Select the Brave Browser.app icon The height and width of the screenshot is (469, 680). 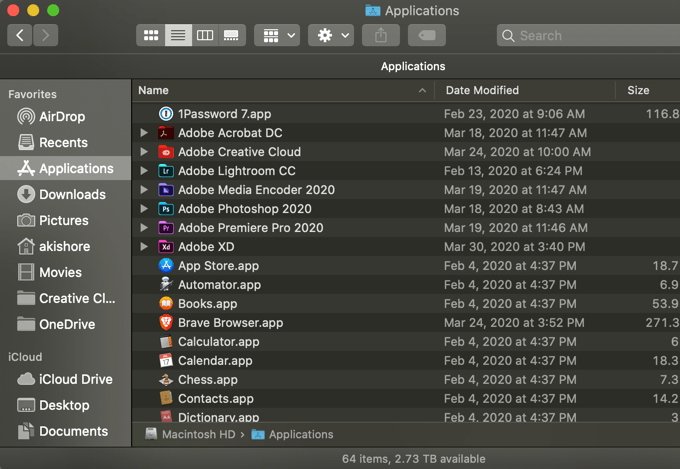pyautogui.click(x=166, y=322)
